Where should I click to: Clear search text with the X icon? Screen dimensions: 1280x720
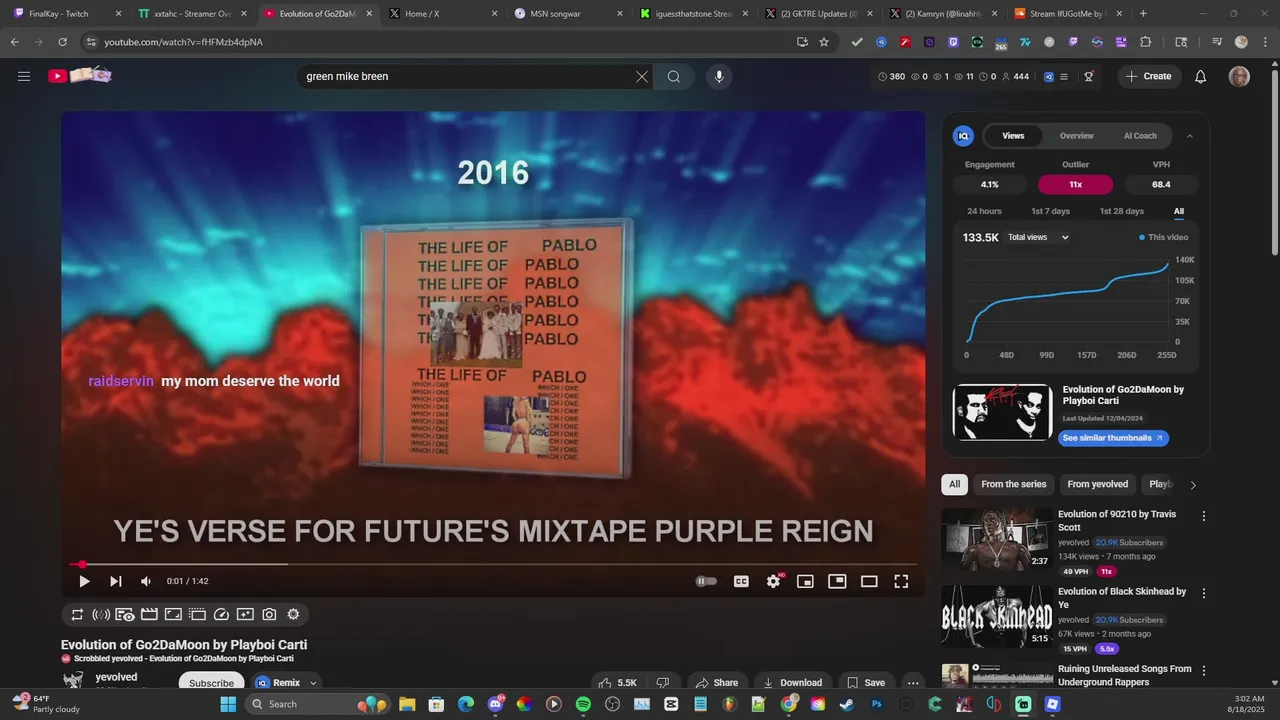click(642, 77)
